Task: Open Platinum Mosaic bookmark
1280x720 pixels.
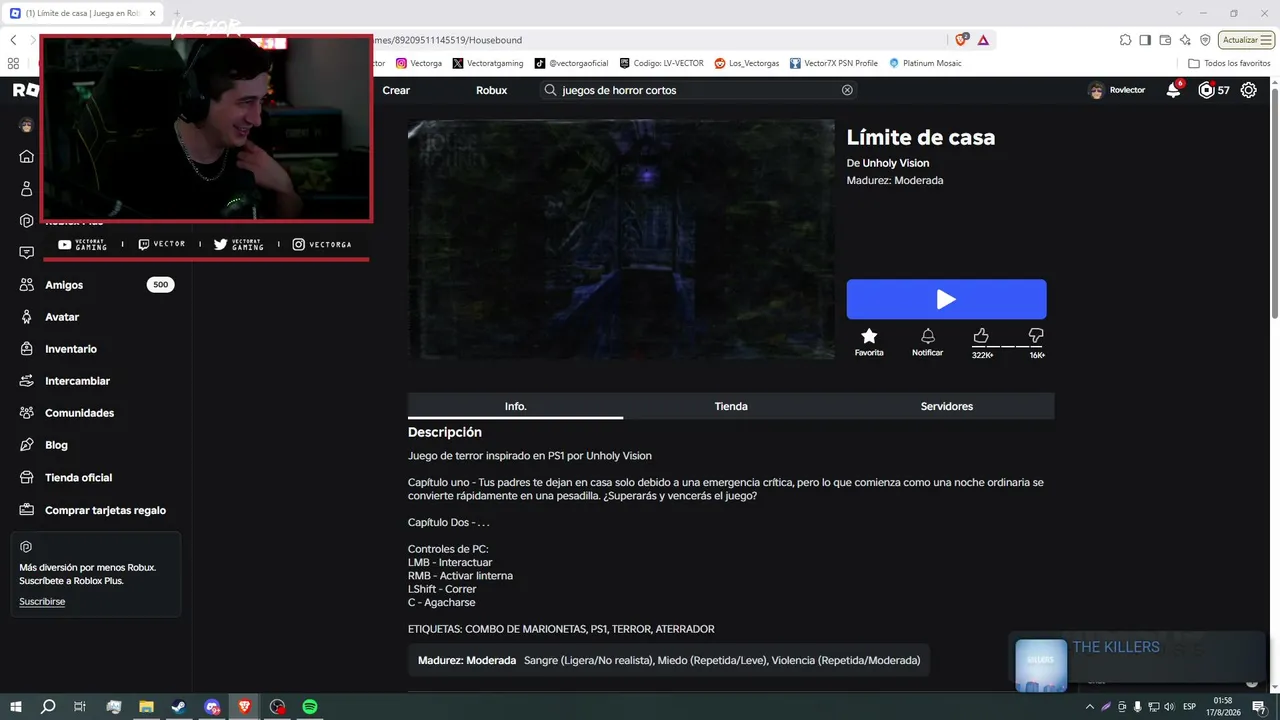Action: (925, 63)
